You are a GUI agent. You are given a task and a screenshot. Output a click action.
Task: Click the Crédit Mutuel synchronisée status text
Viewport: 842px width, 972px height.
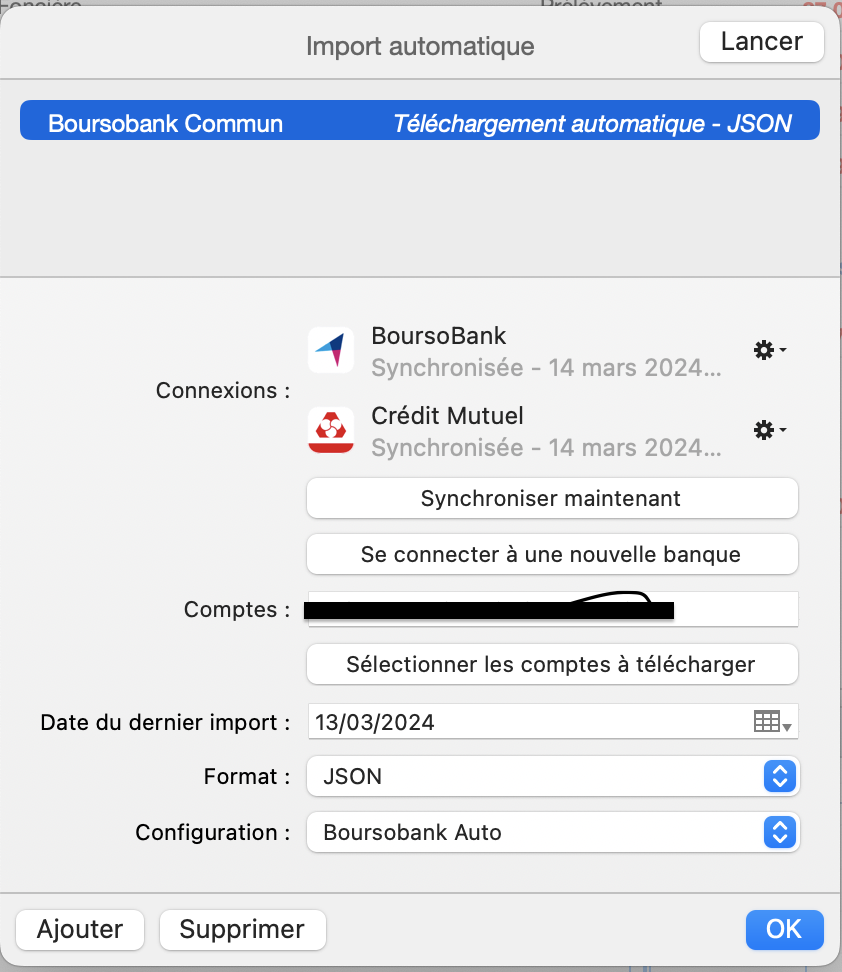pyautogui.click(x=546, y=447)
